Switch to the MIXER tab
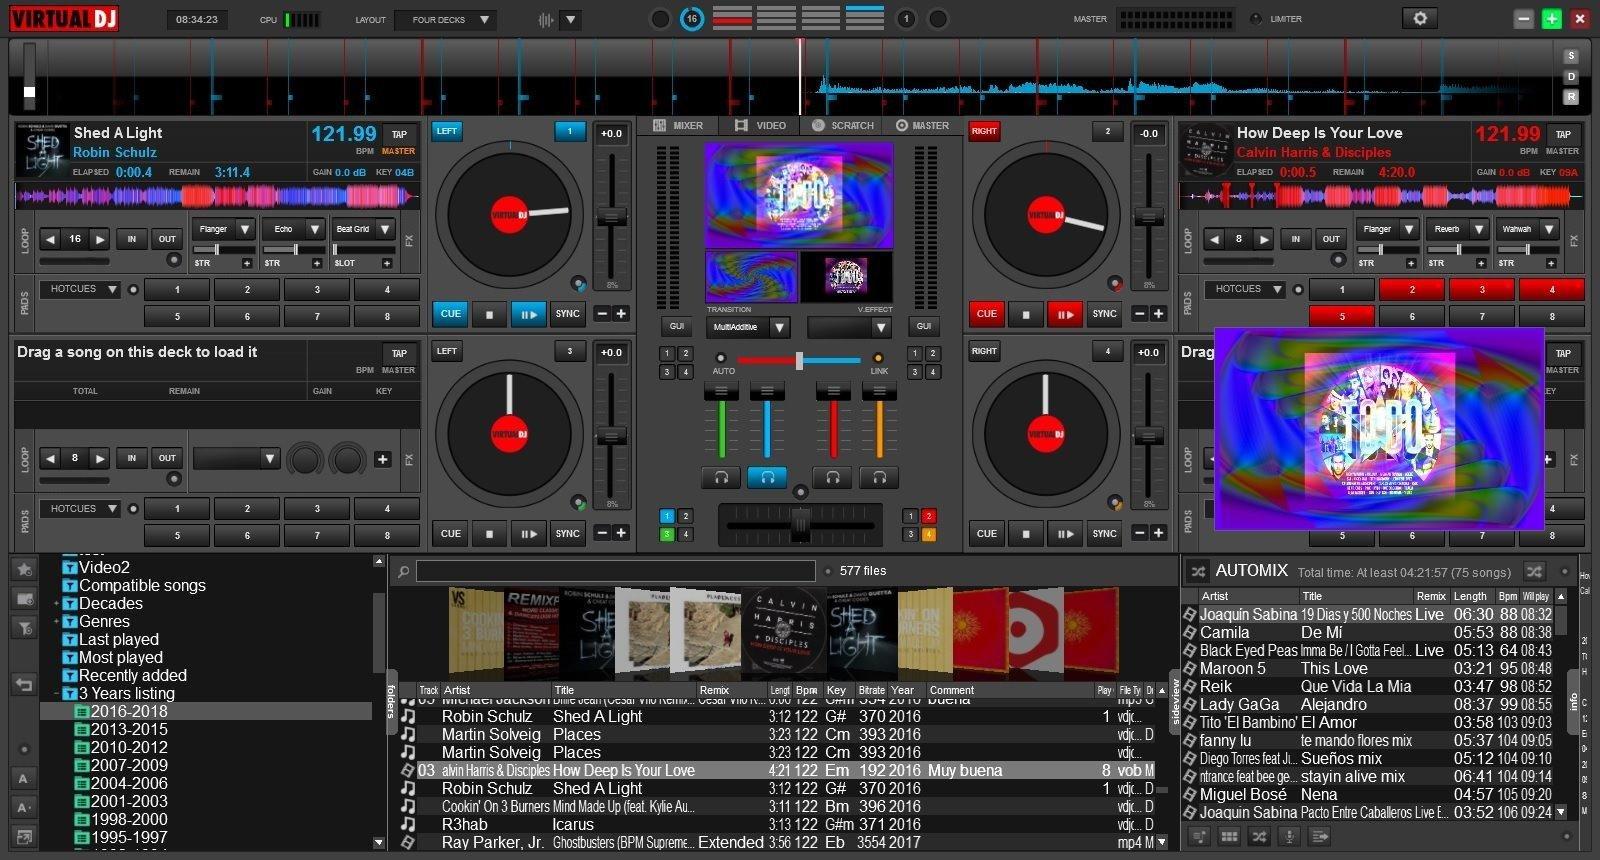This screenshot has width=1600, height=860. (x=678, y=126)
